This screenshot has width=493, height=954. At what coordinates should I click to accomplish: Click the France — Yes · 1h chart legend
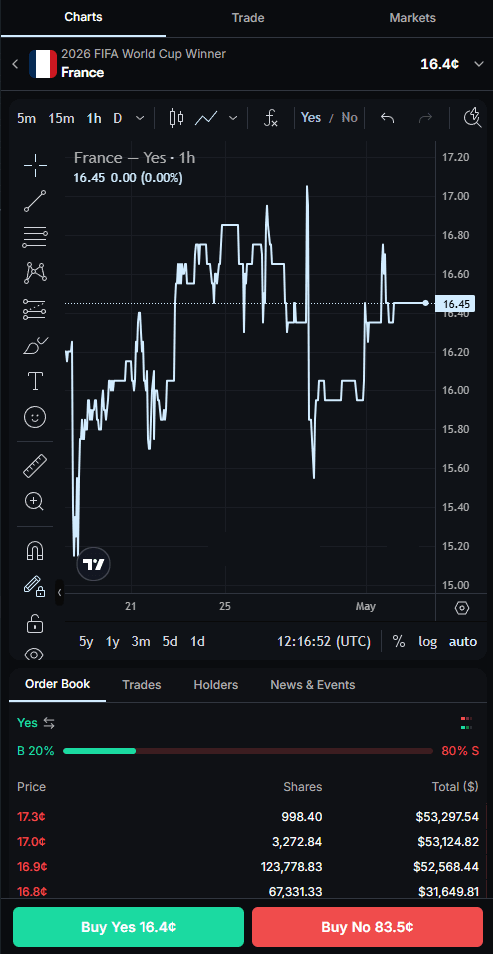coord(135,158)
